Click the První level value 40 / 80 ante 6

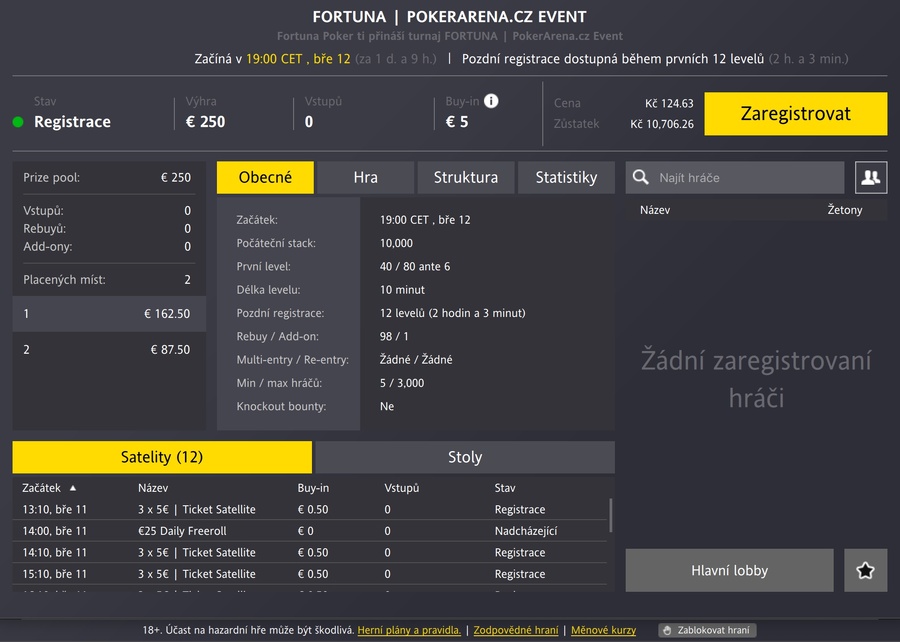(x=415, y=267)
